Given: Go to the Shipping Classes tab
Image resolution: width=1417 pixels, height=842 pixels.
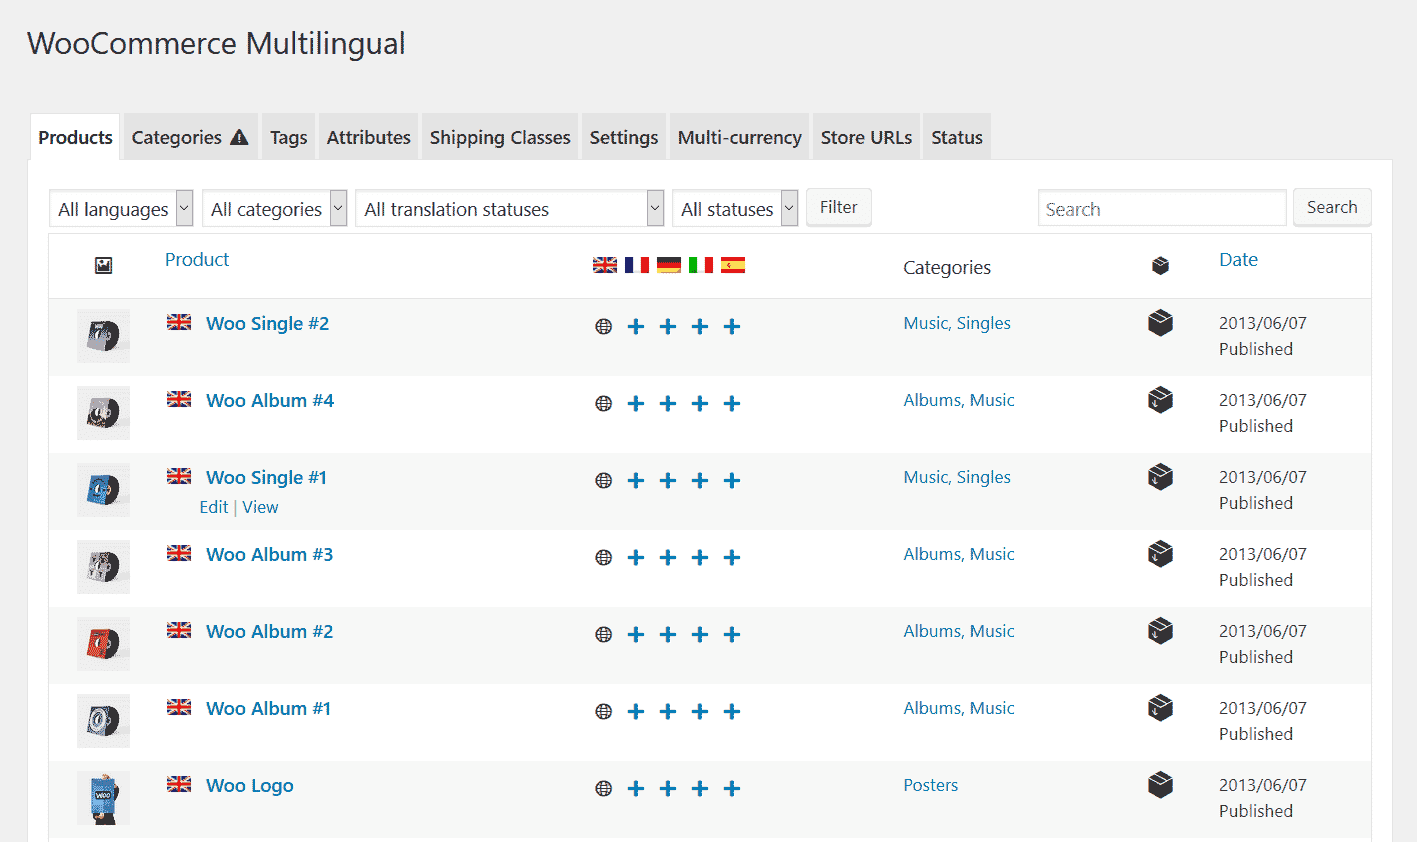Looking at the screenshot, I should (500, 138).
